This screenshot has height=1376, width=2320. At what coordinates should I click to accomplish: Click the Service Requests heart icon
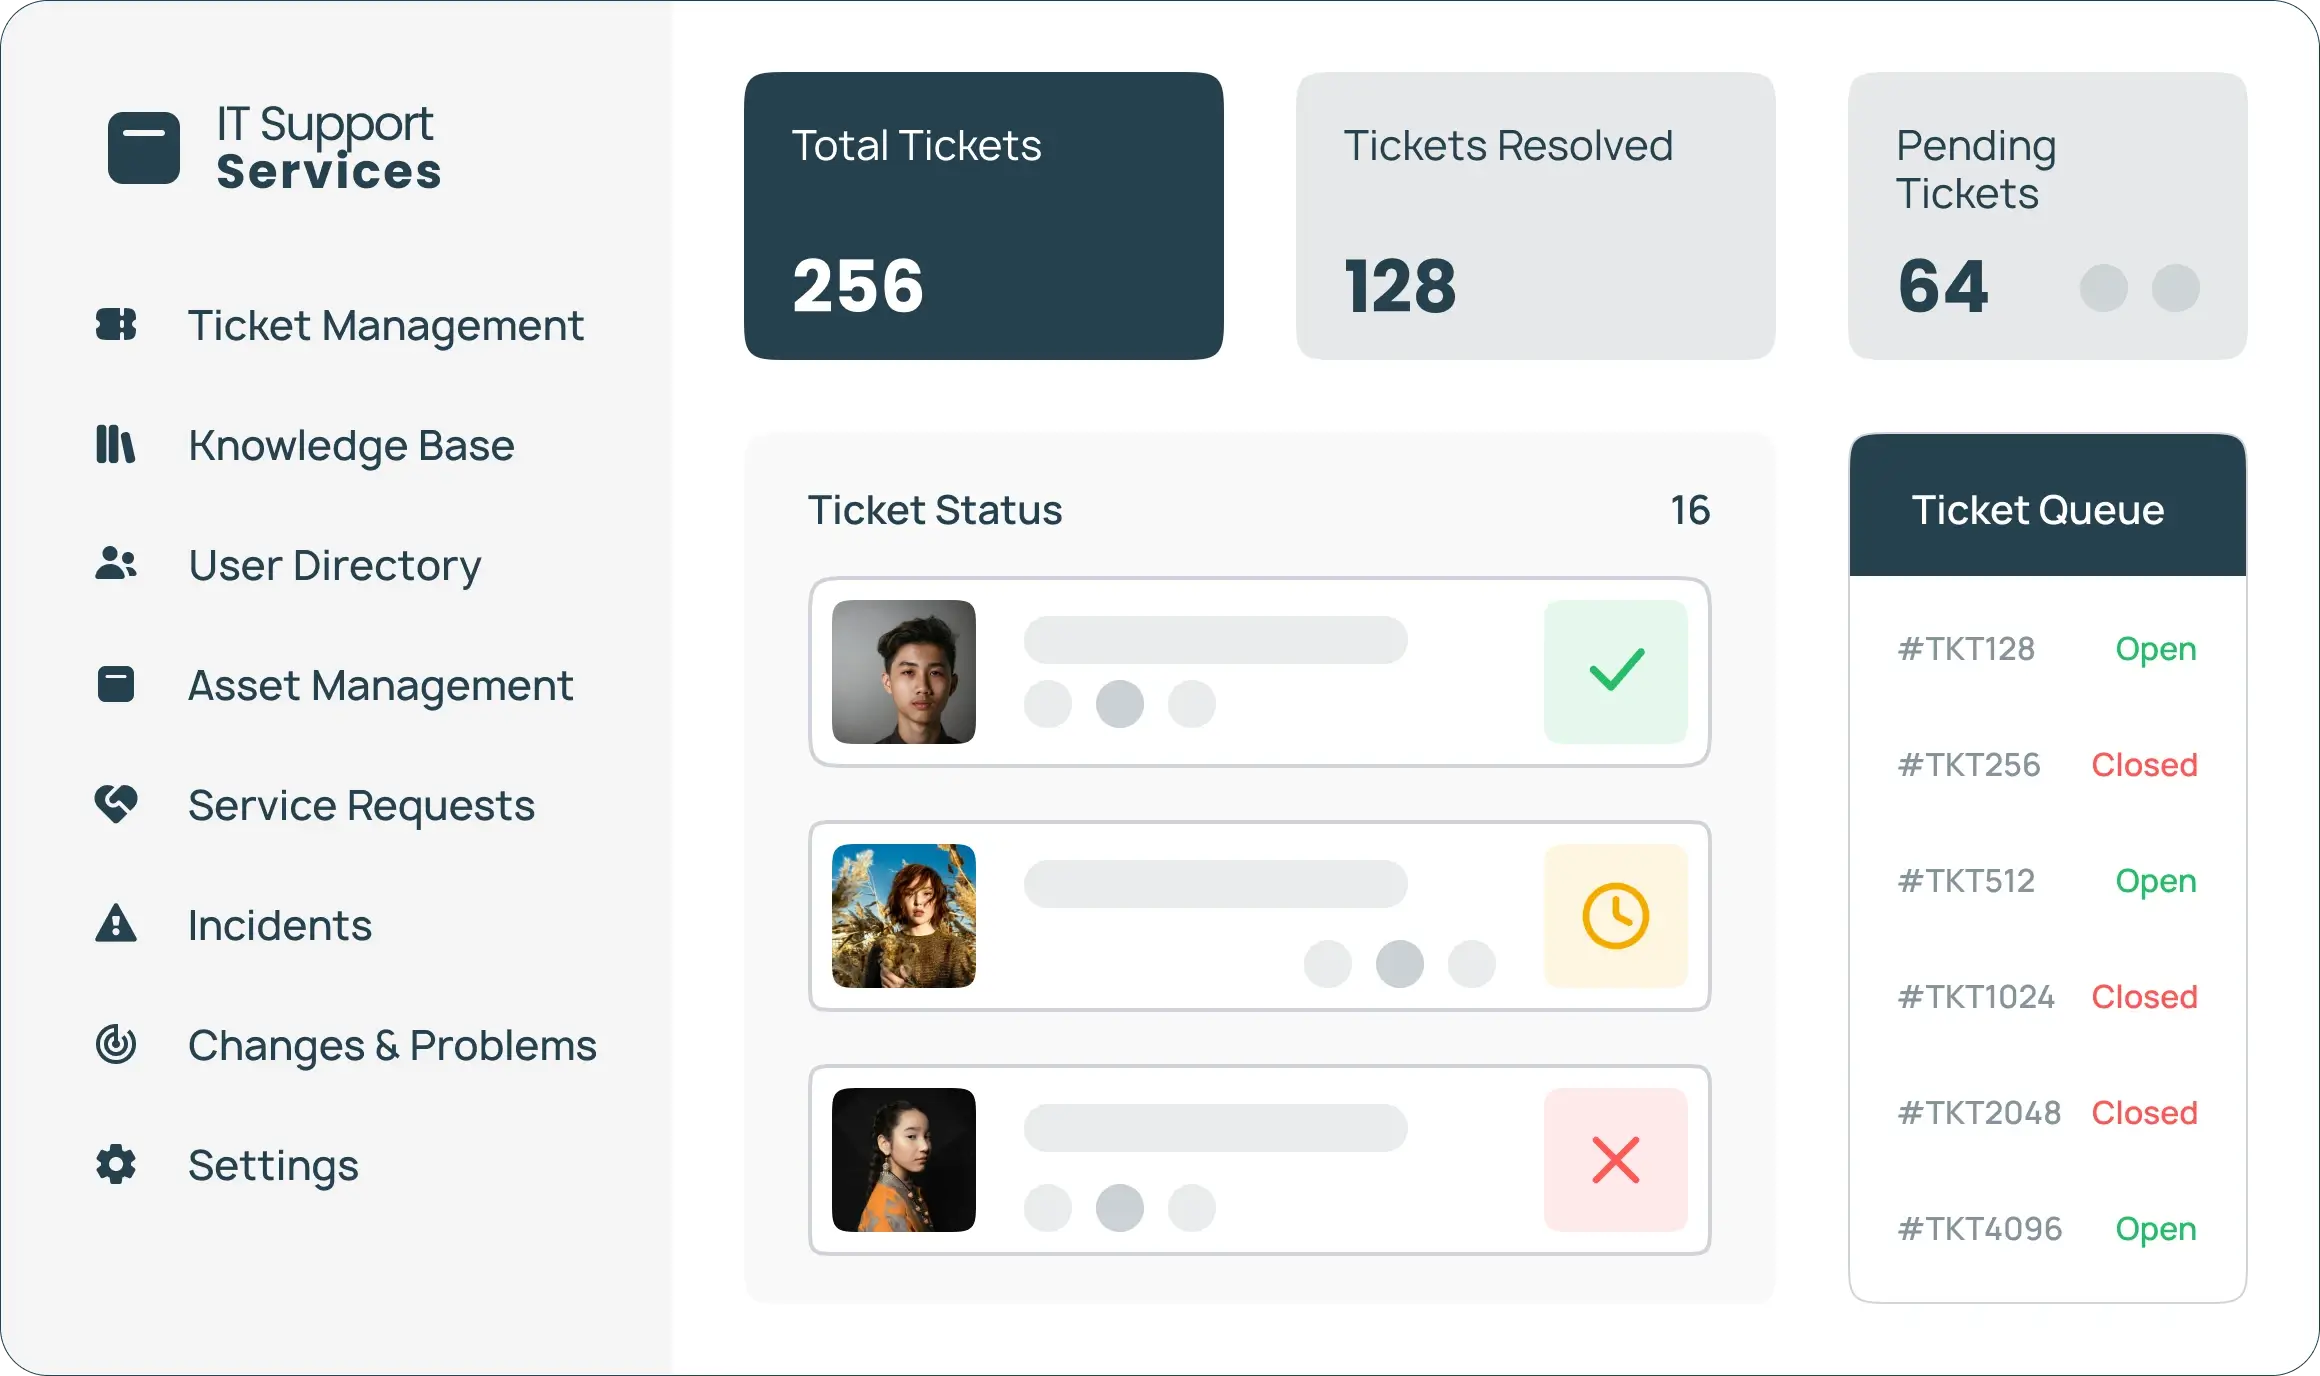116,804
